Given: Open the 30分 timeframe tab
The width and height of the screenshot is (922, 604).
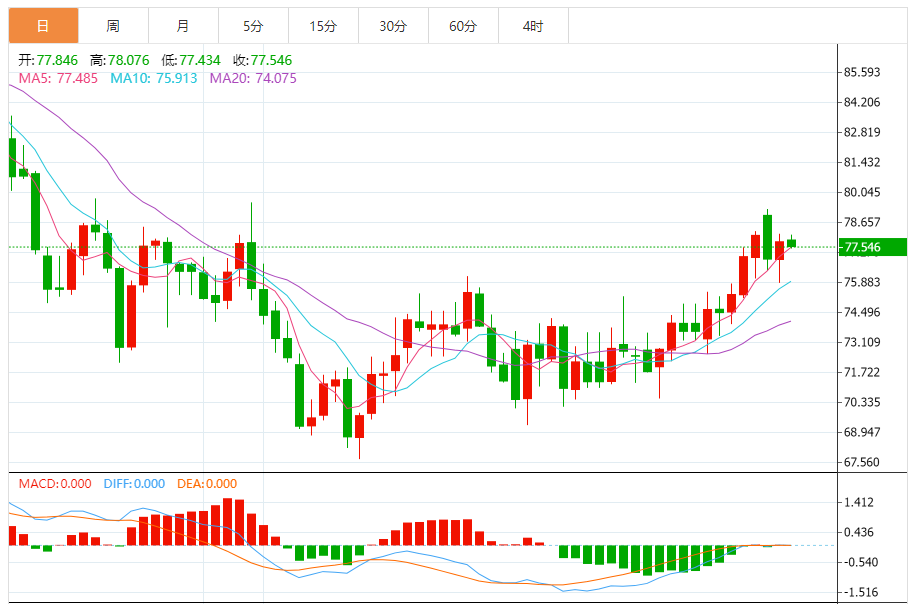Looking at the screenshot, I should [x=393, y=26].
